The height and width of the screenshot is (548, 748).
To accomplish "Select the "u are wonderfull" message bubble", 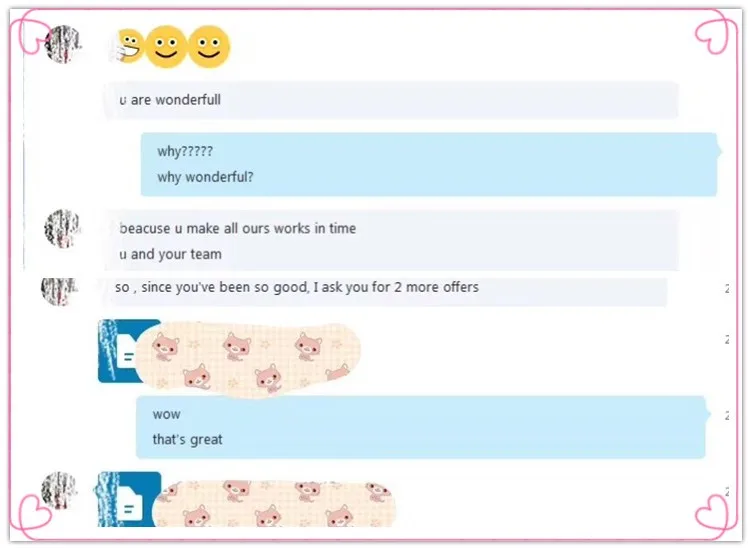I will [x=391, y=100].
